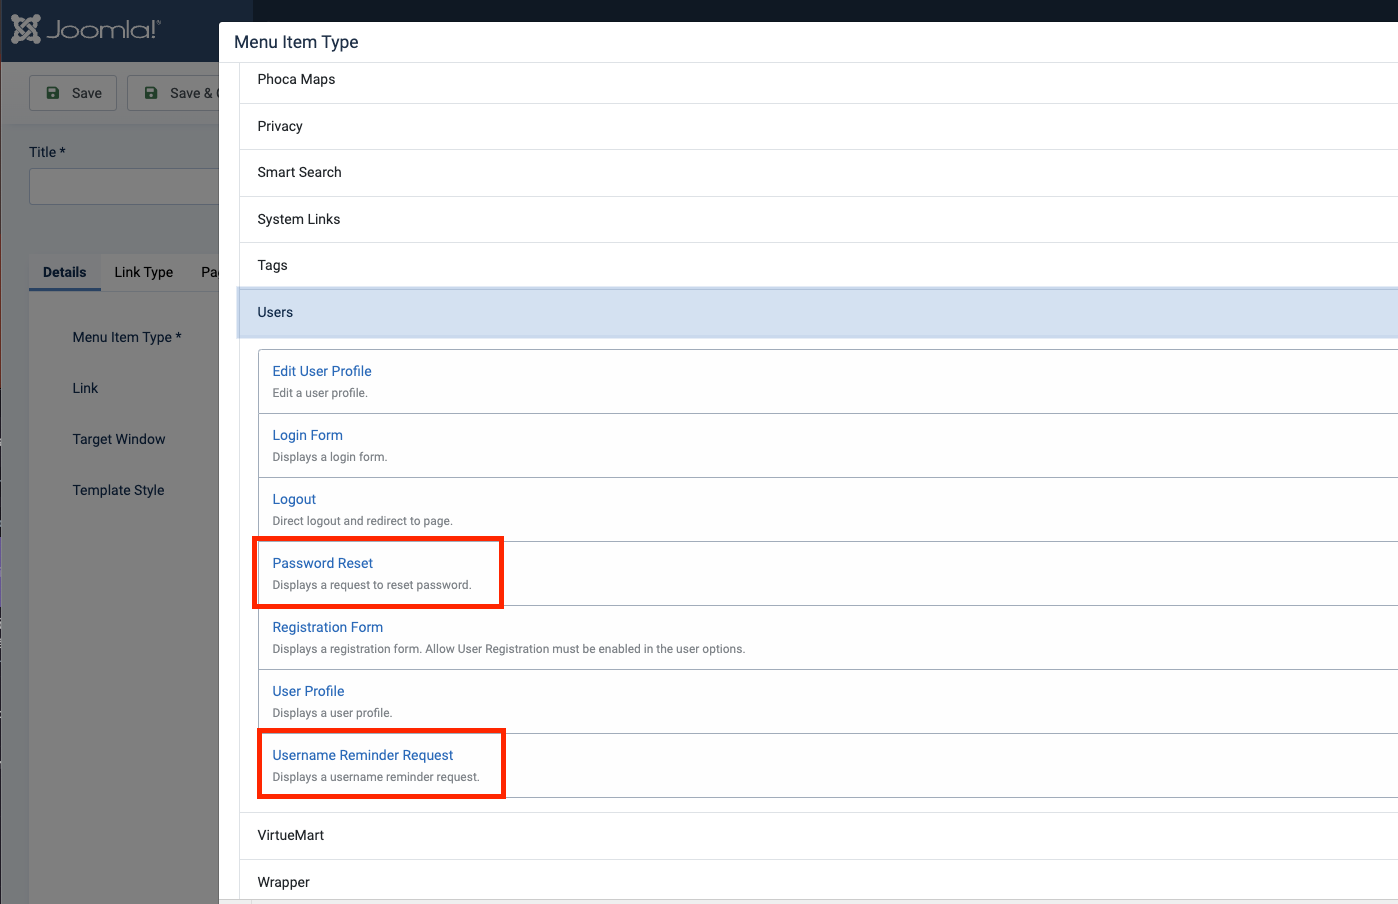Click the 'Title *' field label
The image size is (1398, 904).
pyautogui.click(x=47, y=152)
